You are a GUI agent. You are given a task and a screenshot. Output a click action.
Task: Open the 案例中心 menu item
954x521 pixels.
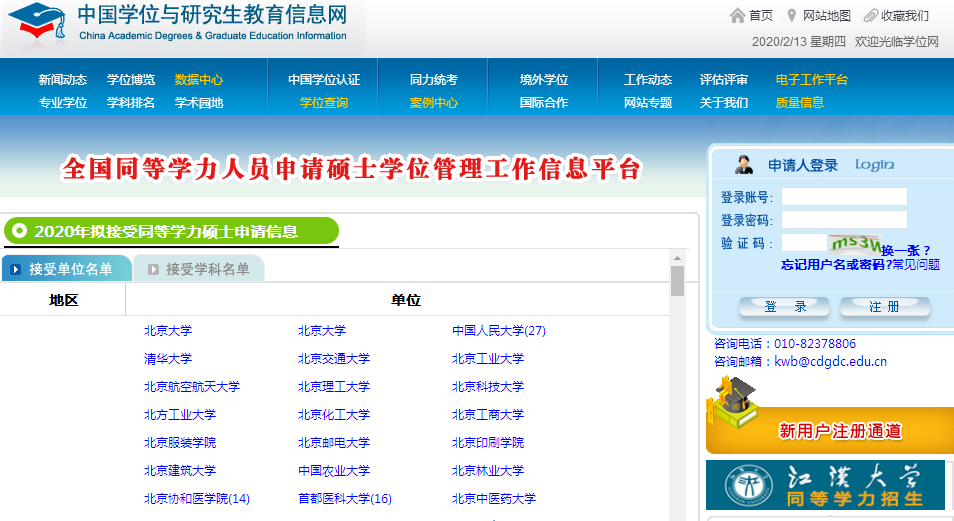click(434, 103)
